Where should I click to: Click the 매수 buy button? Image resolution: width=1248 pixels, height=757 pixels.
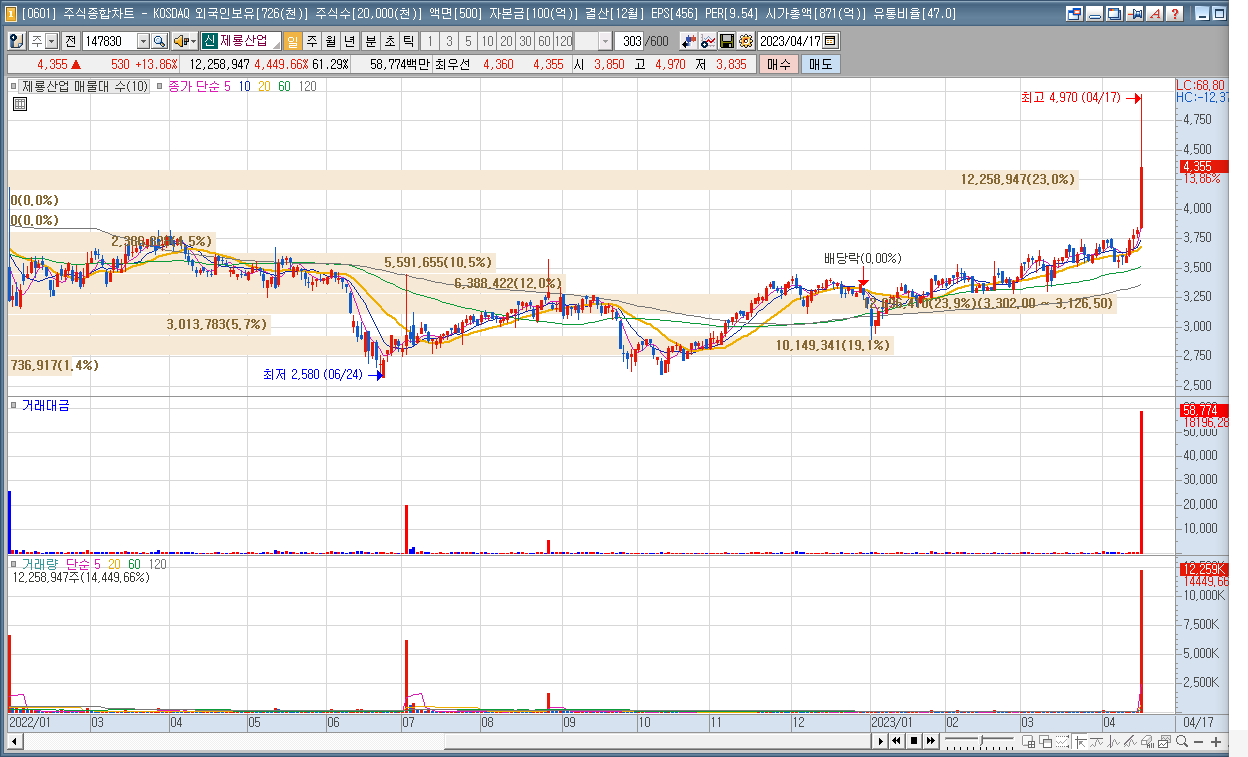tap(778, 64)
